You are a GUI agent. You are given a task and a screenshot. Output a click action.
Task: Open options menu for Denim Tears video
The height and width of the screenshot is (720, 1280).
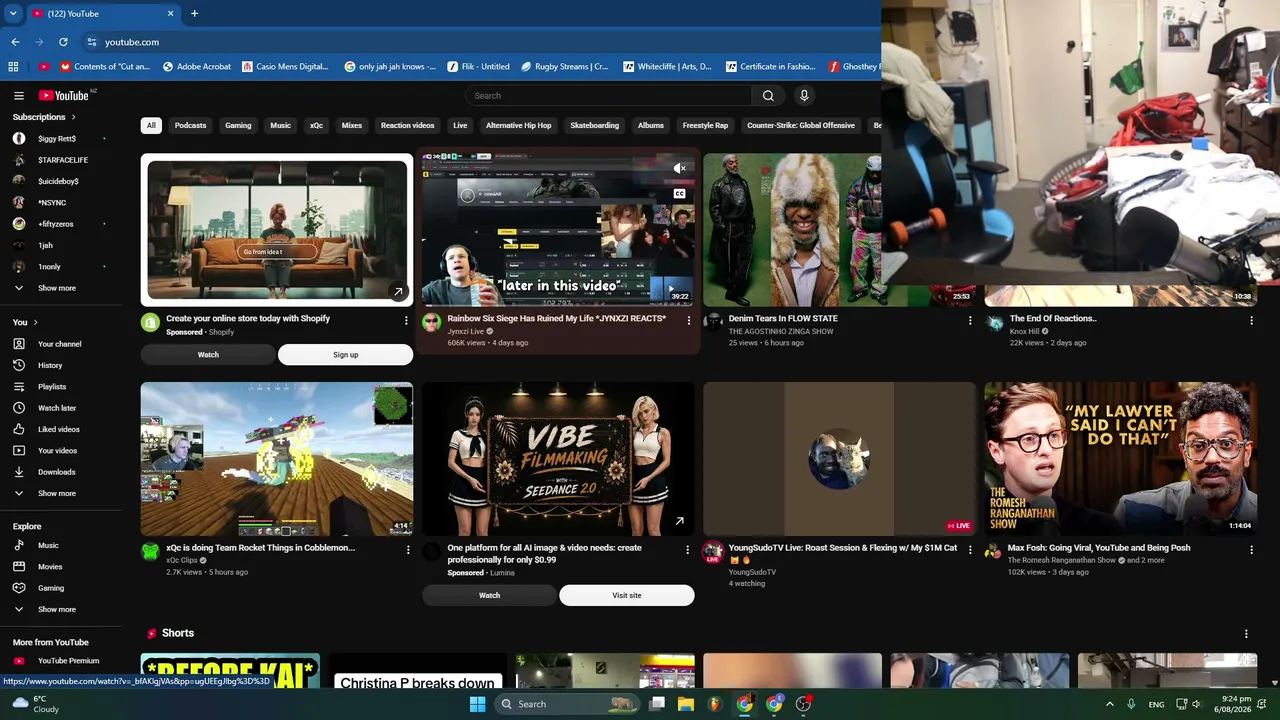point(969,321)
